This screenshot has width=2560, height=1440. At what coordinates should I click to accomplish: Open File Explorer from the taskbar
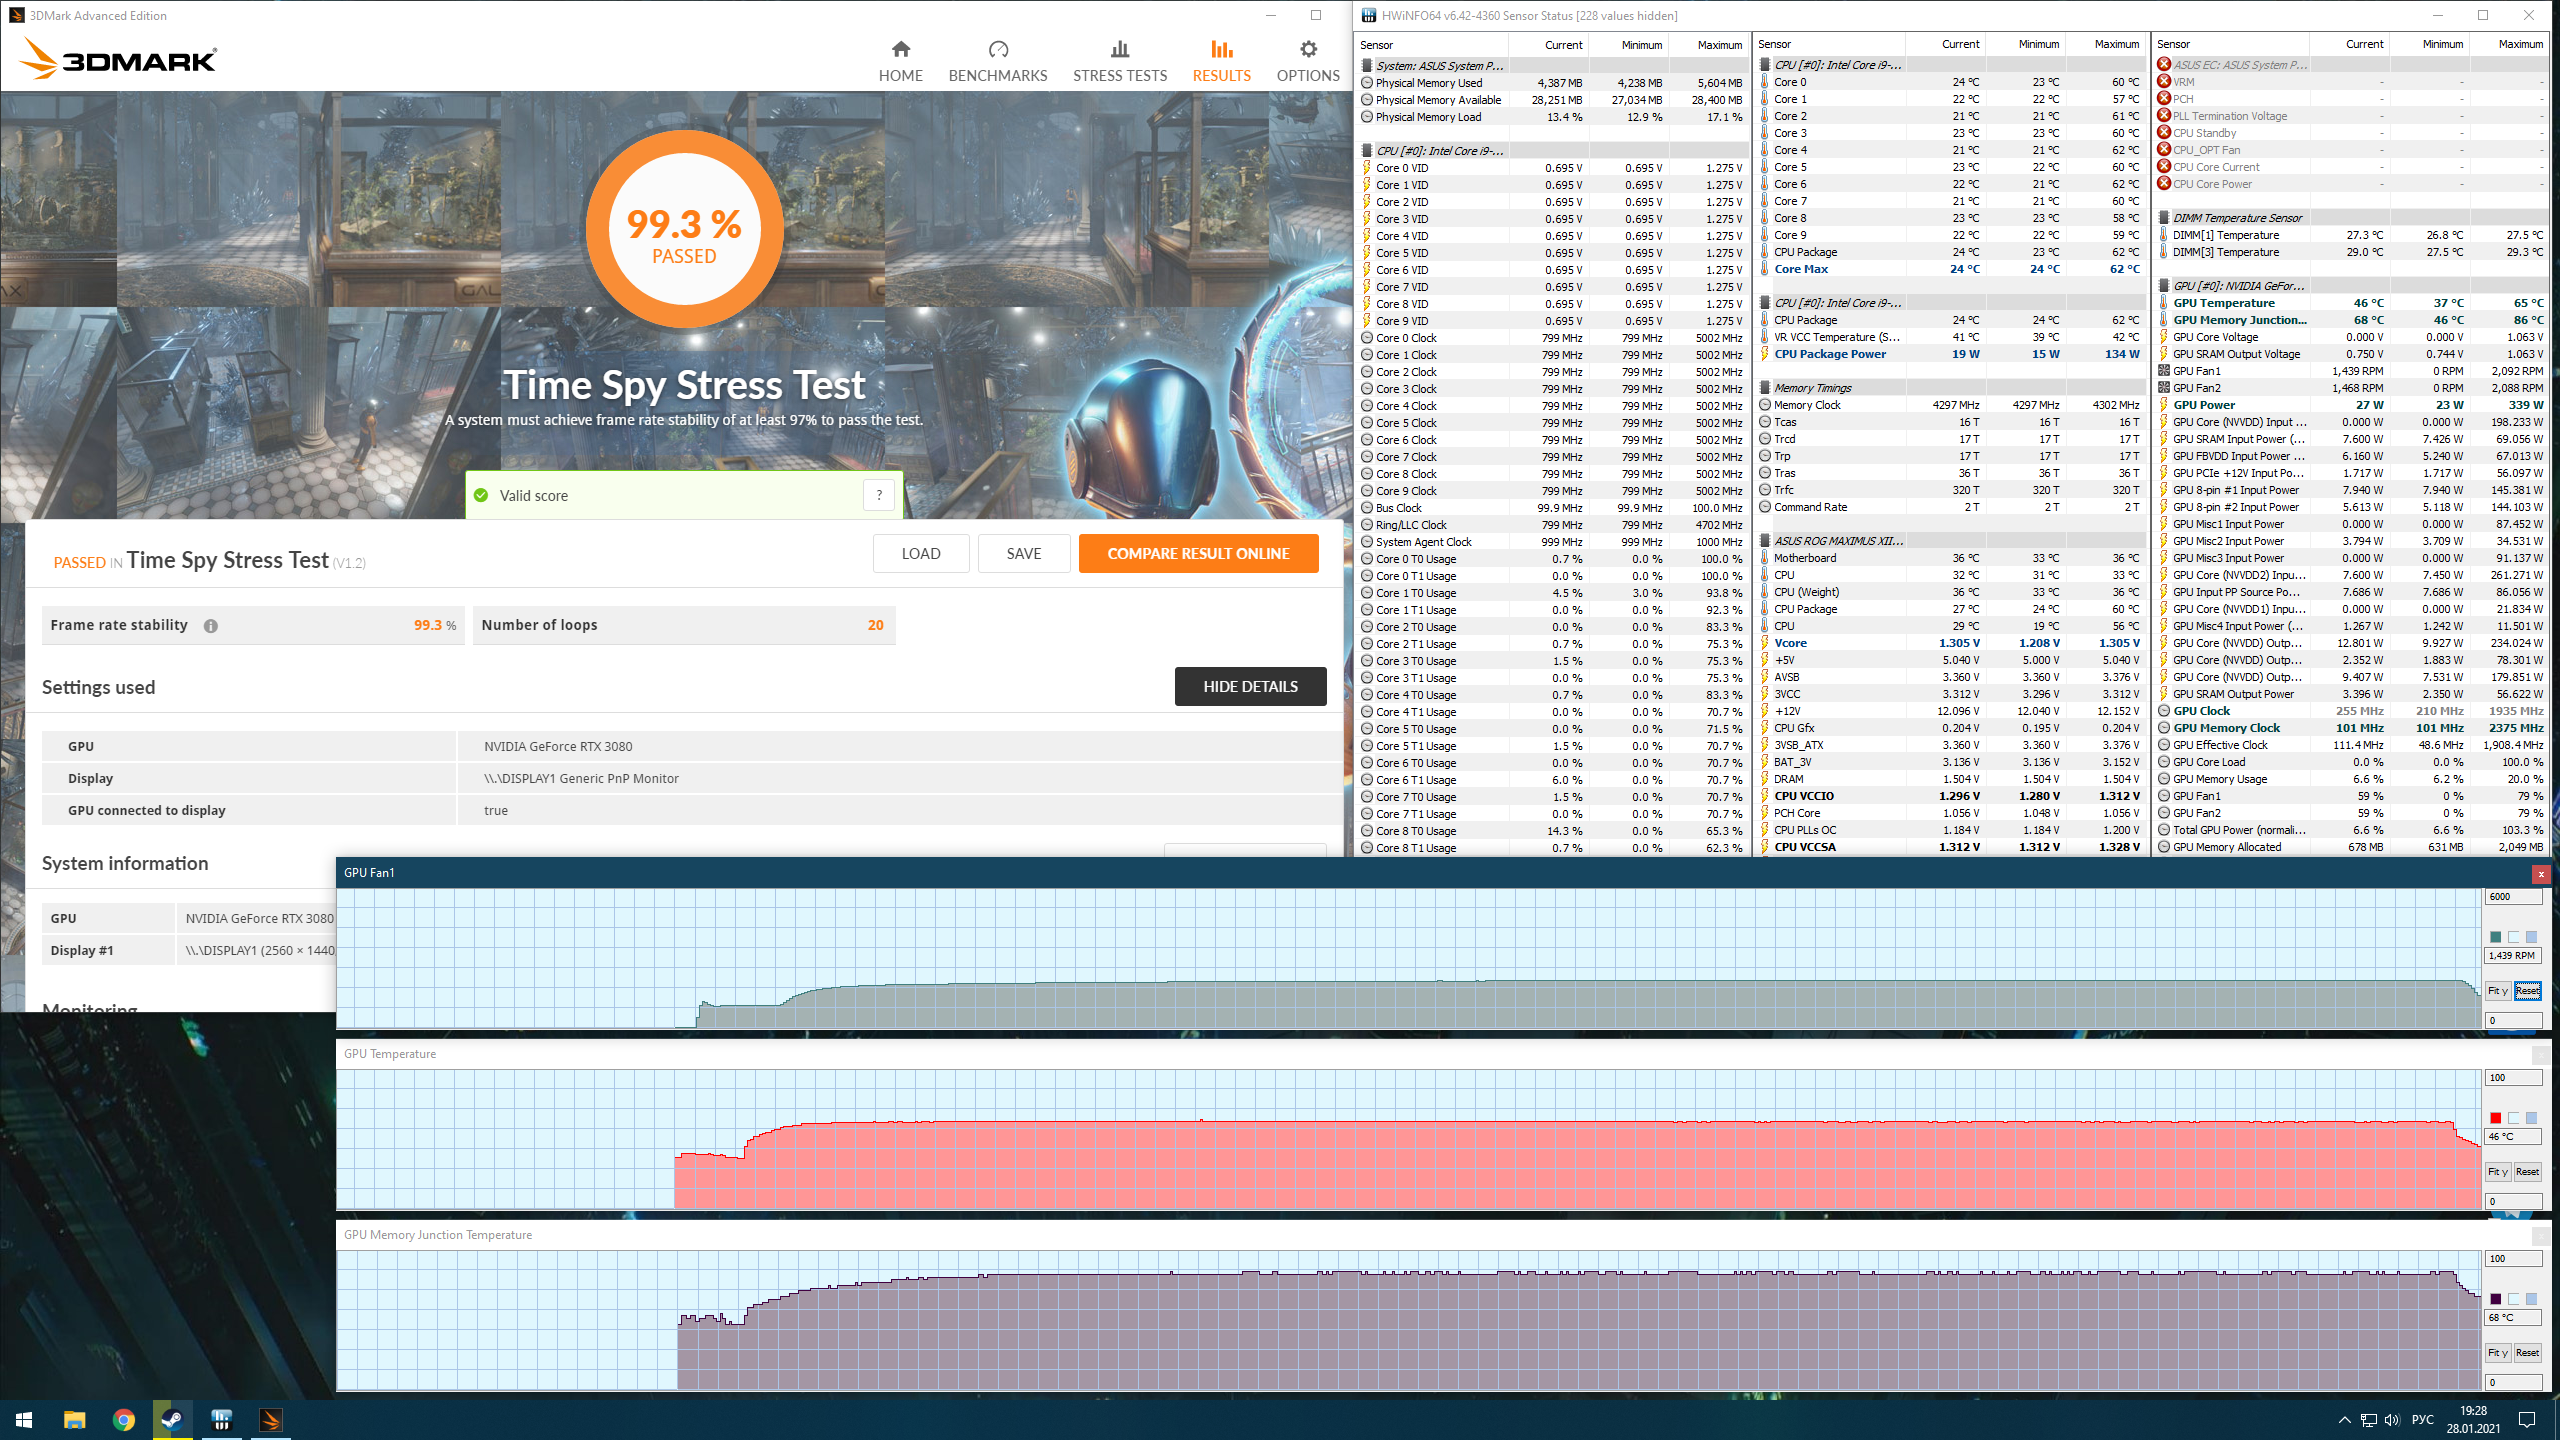click(x=74, y=1420)
